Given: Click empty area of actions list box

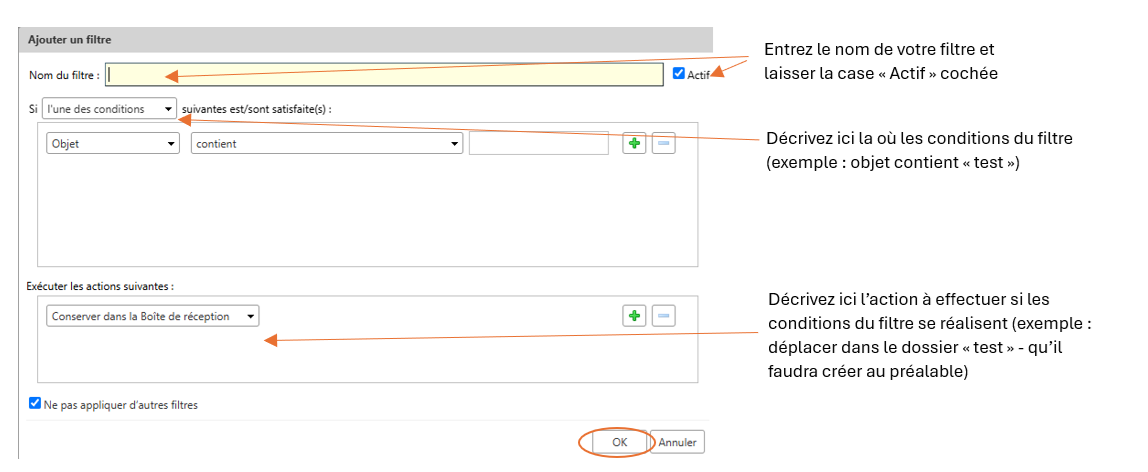Looking at the screenshot, I should (368, 355).
